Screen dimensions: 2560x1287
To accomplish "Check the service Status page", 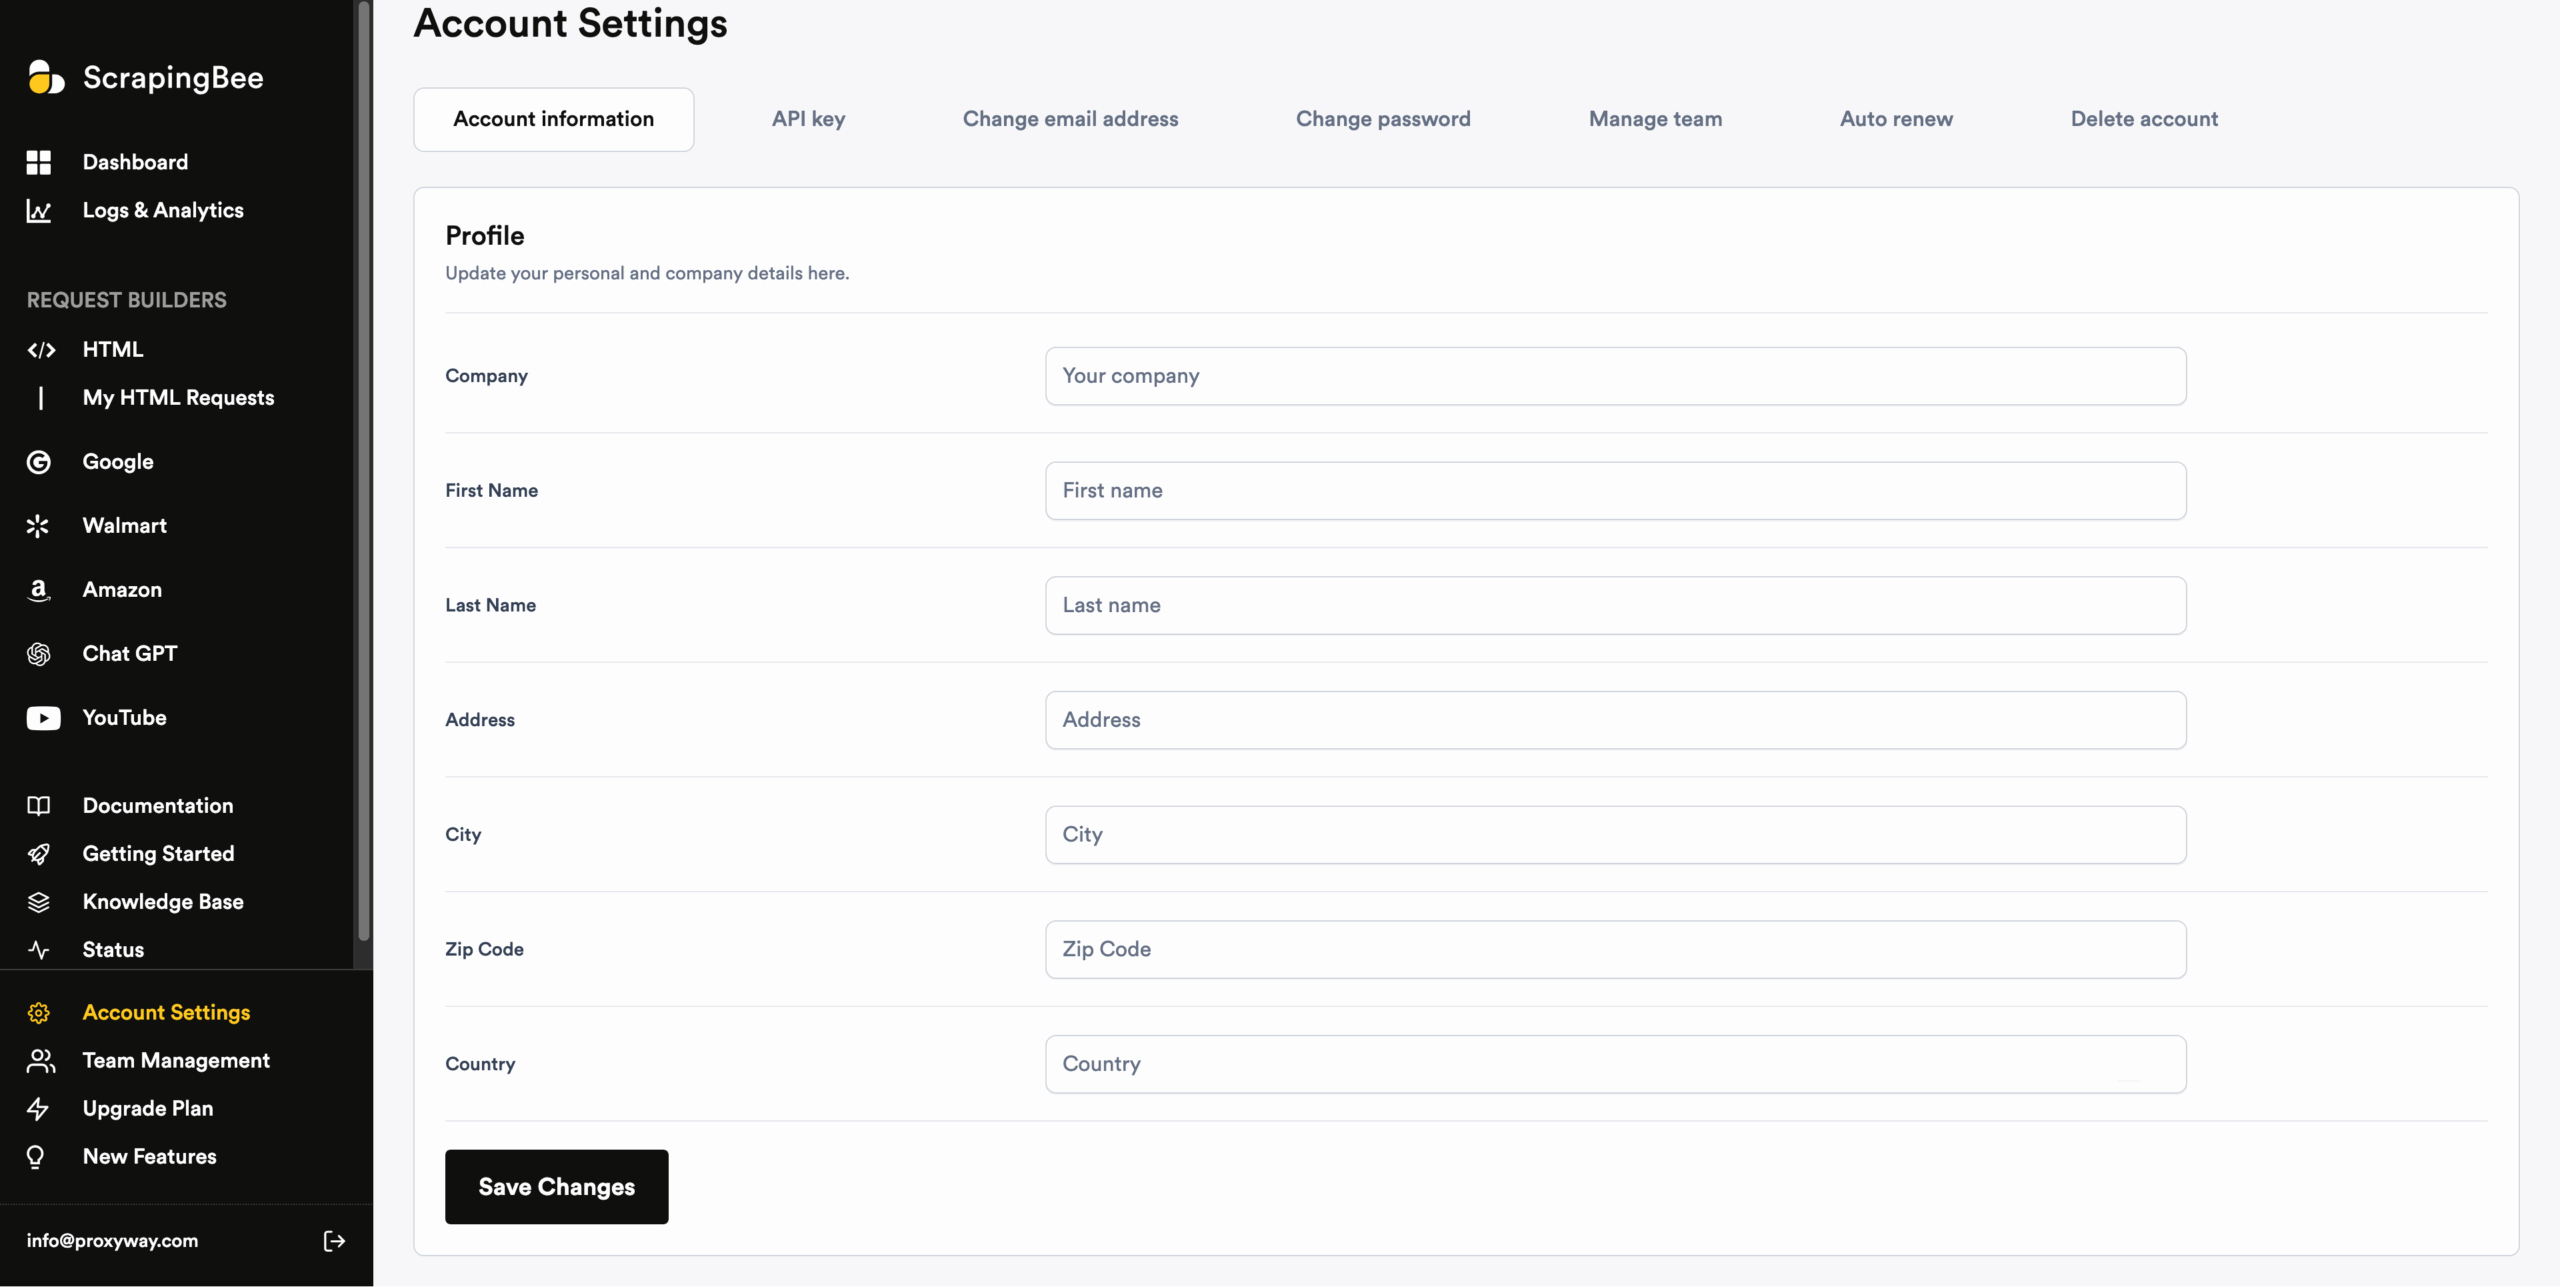I will (112, 949).
